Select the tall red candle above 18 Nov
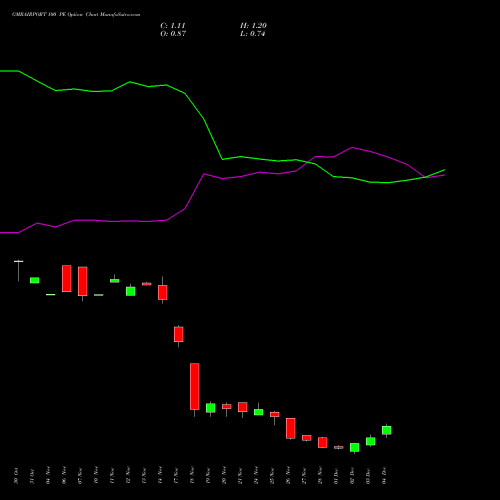Screen dimensions: 500x500 click(x=195, y=387)
